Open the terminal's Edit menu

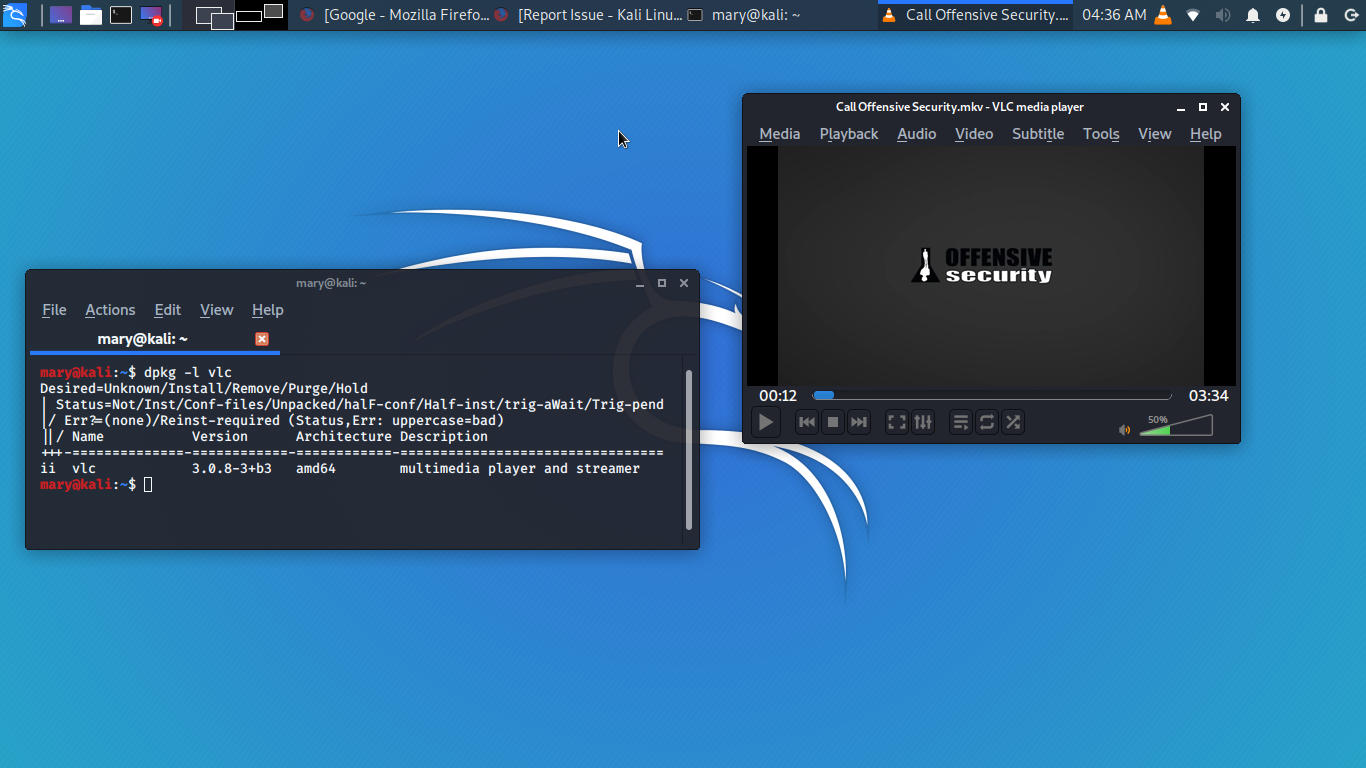pos(167,310)
